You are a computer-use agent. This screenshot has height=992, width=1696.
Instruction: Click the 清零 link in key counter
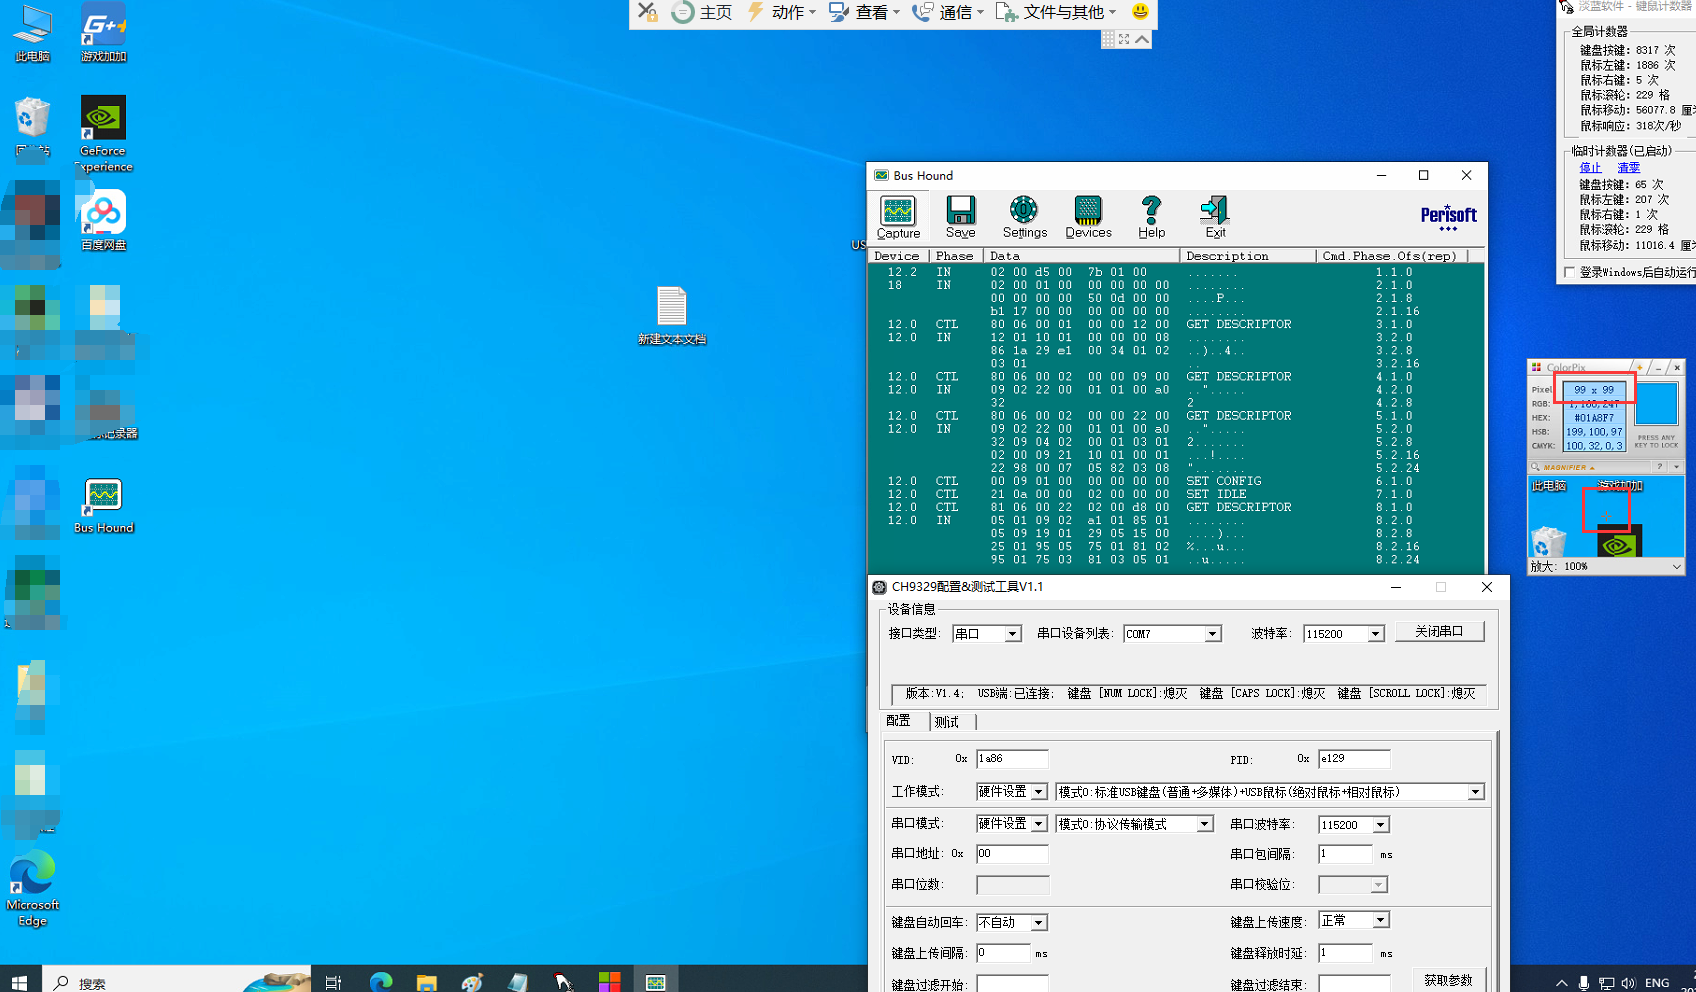[1629, 168]
